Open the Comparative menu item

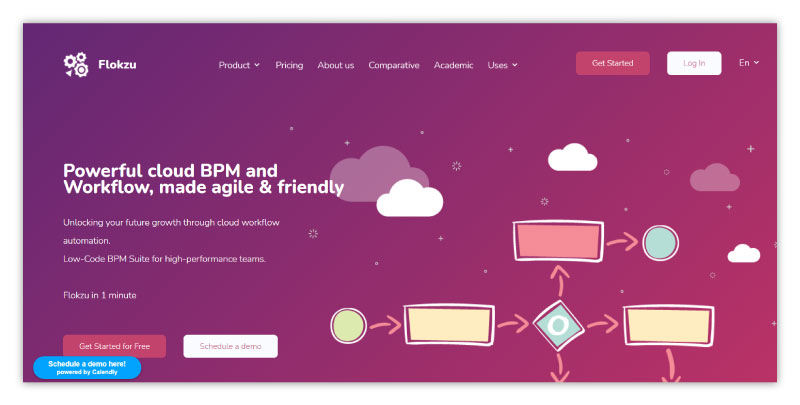coord(394,65)
